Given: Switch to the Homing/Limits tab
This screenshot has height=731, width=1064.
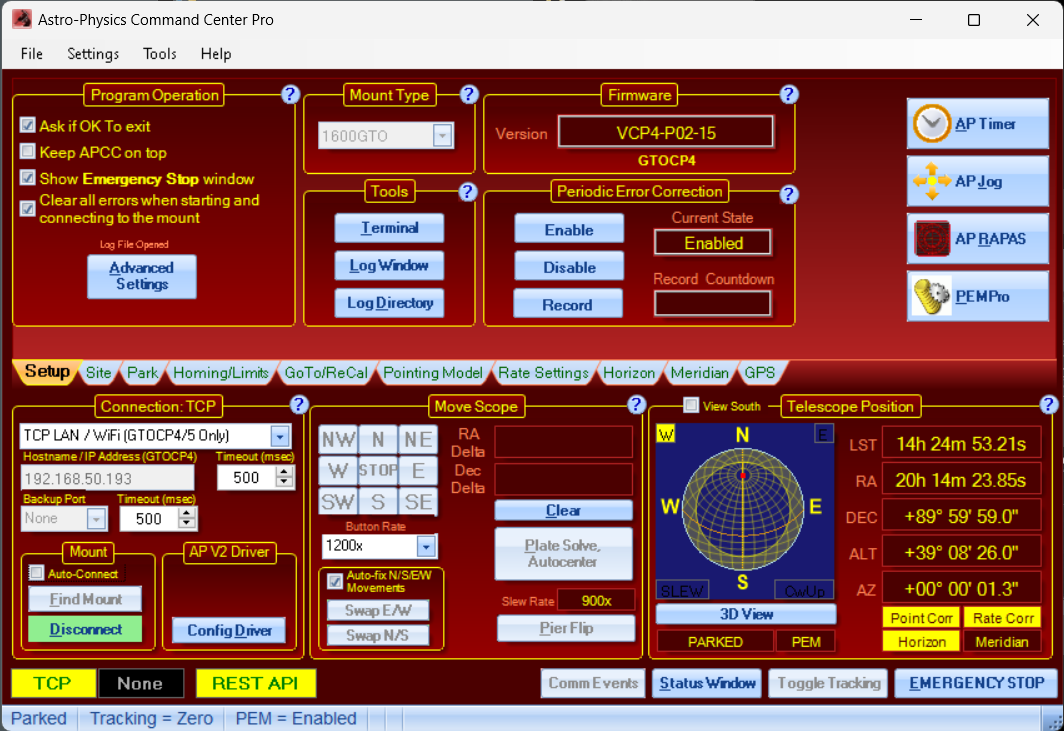Looking at the screenshot, I should (x=221, y=373).
